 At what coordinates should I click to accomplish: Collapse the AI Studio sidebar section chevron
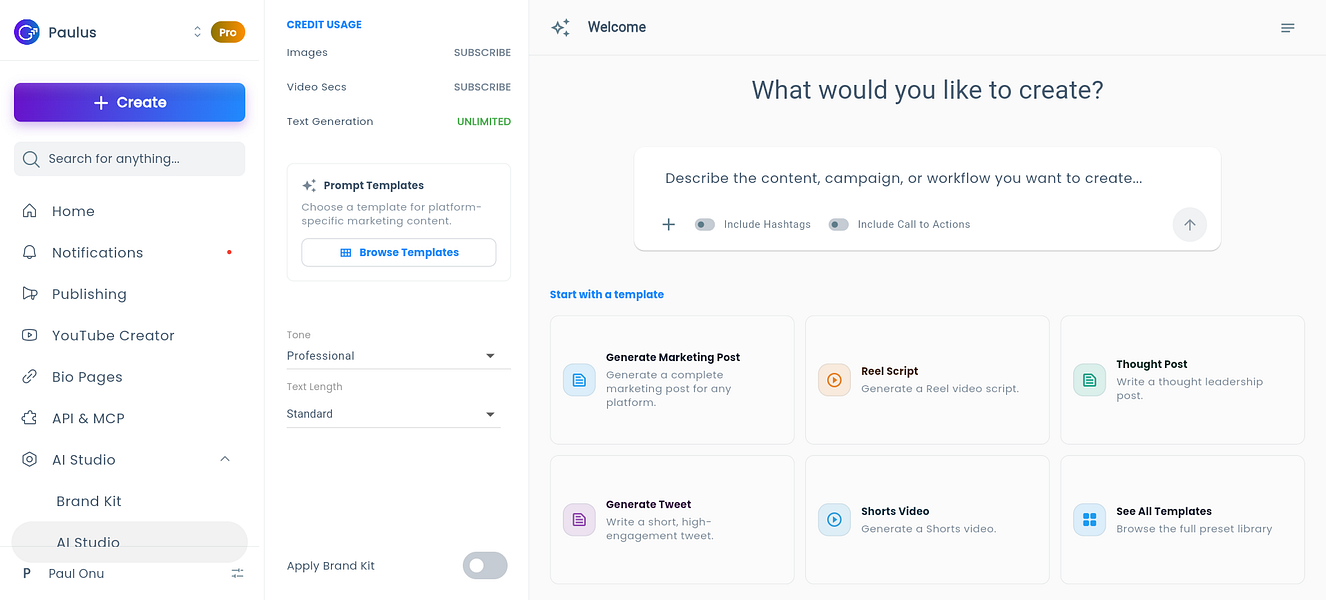click(x=225, y=459)
